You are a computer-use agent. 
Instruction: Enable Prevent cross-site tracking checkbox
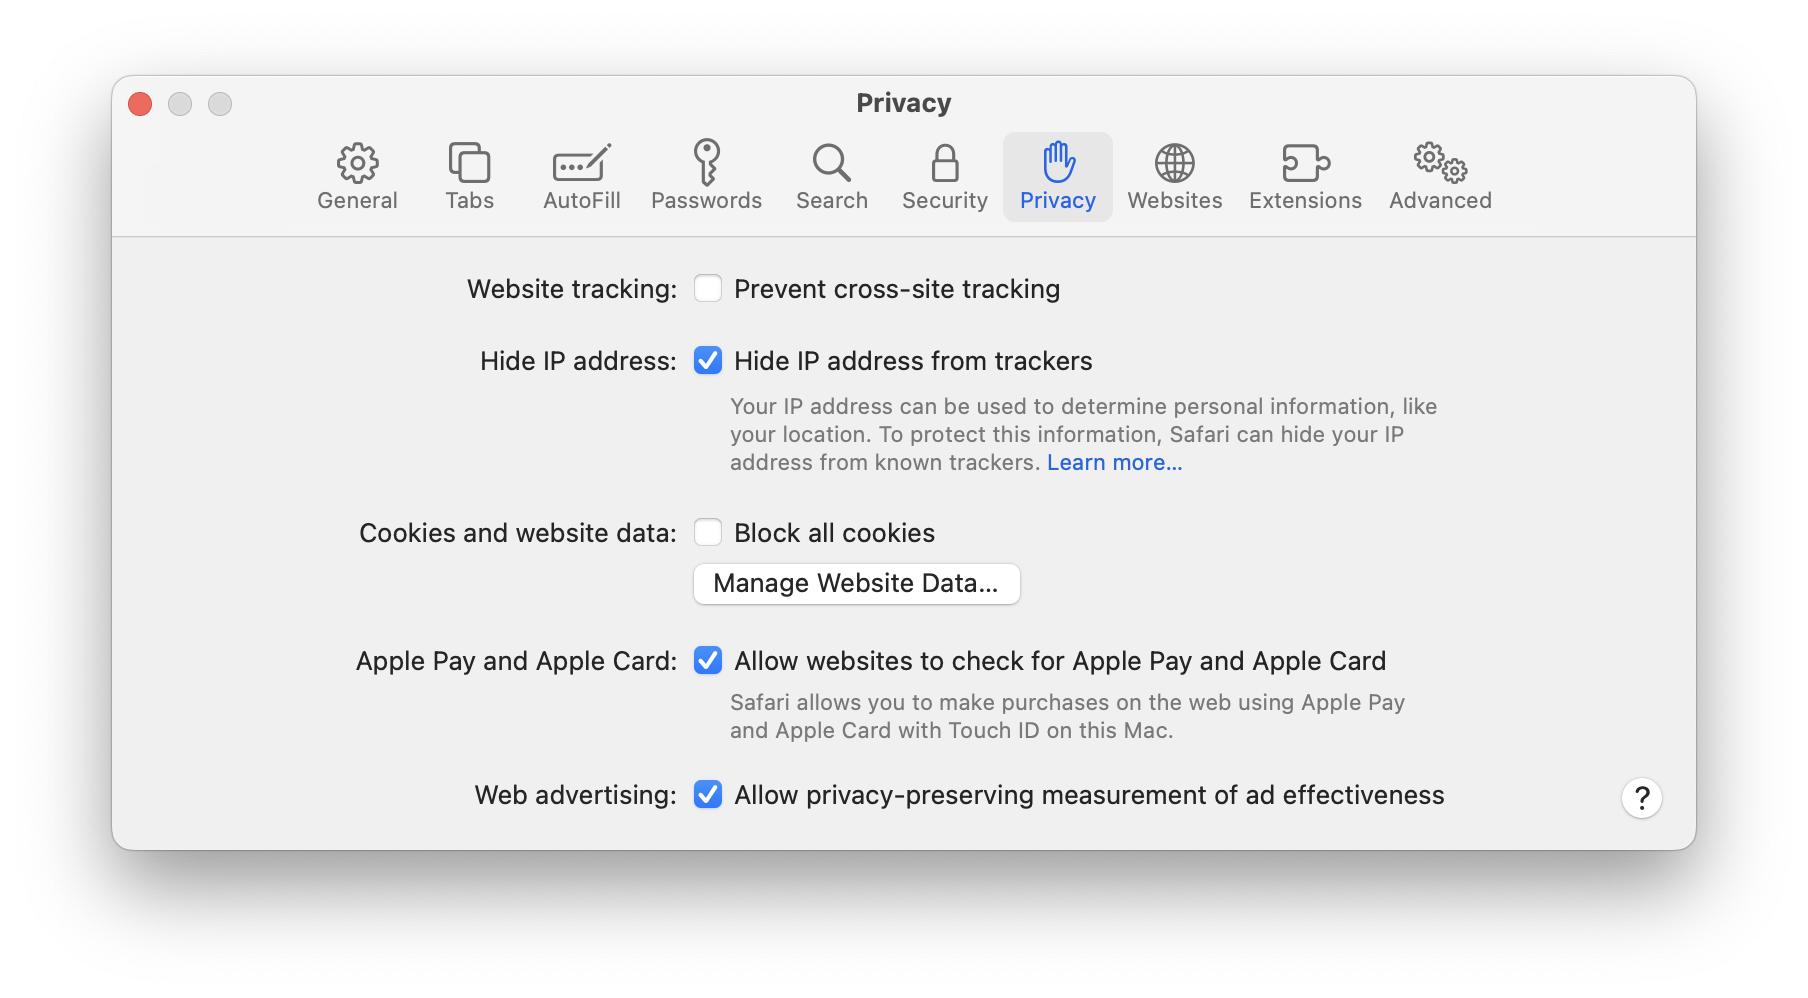click(708, 288)
